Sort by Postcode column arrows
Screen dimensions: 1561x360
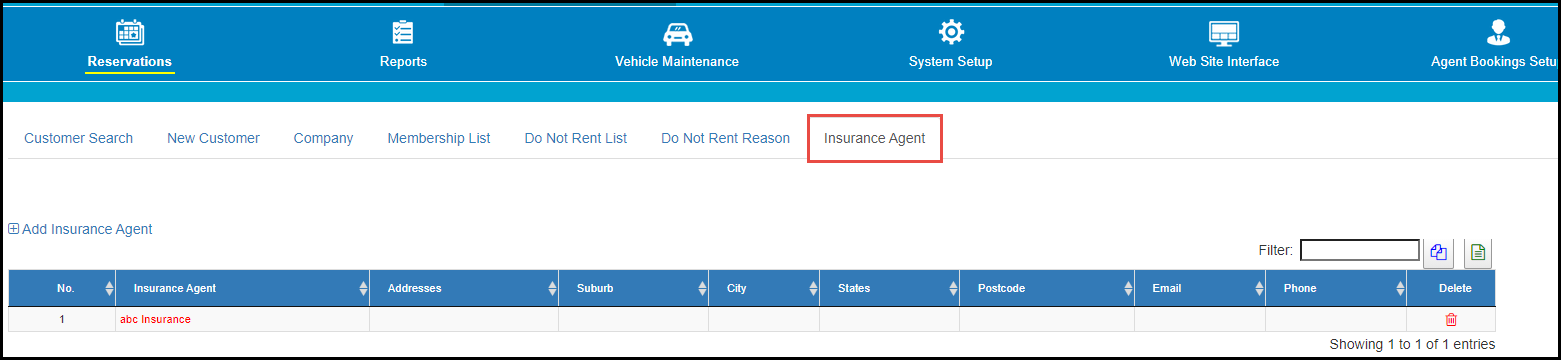(1127, 288)
